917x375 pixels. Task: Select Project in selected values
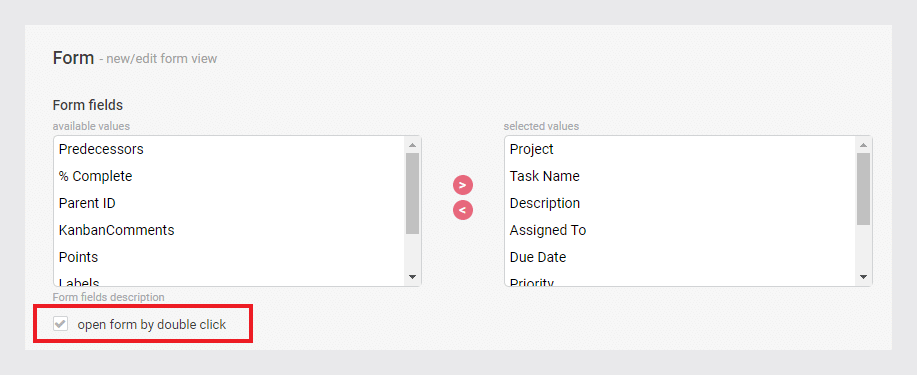coord(680,149)
